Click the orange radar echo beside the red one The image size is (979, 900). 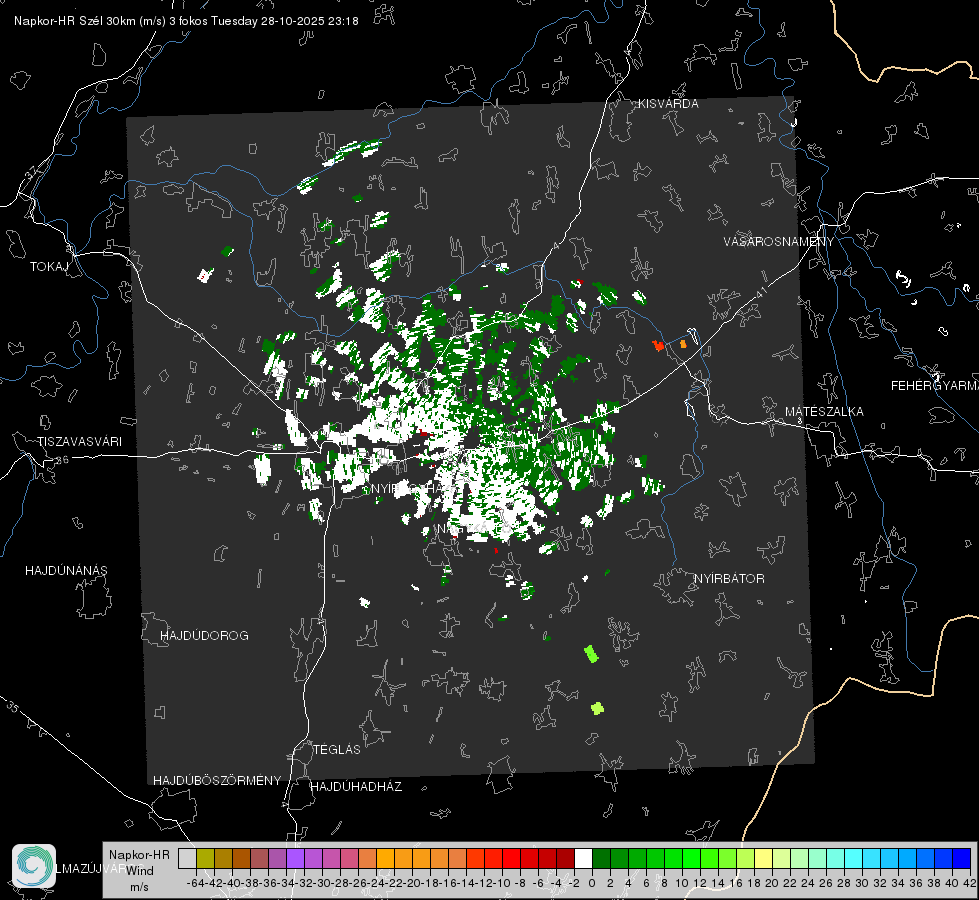click(x=683, y=344)
